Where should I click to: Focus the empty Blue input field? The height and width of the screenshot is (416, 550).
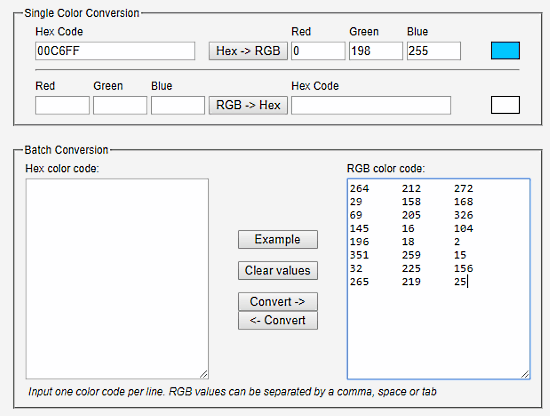tap(178, 105)
